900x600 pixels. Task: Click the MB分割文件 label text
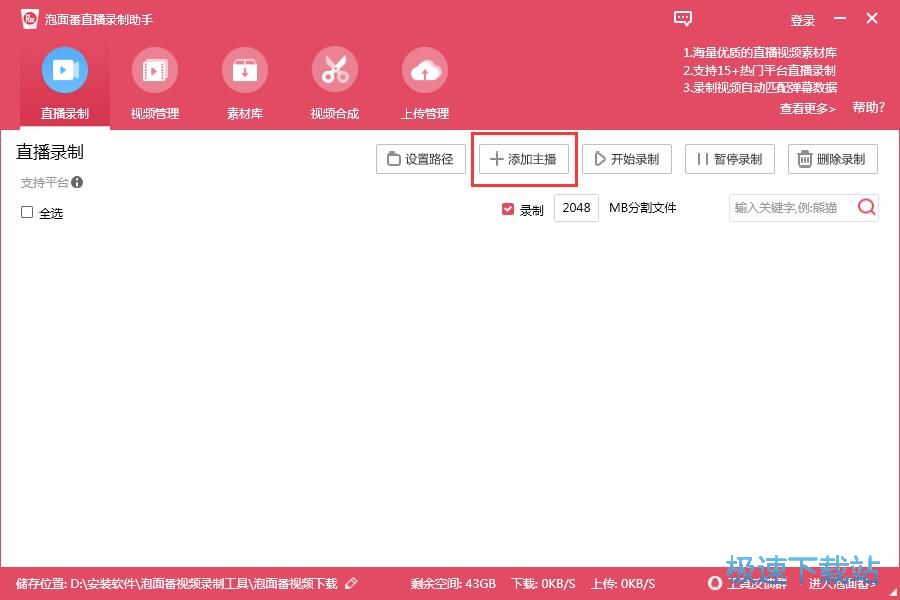tap(642, 208)
